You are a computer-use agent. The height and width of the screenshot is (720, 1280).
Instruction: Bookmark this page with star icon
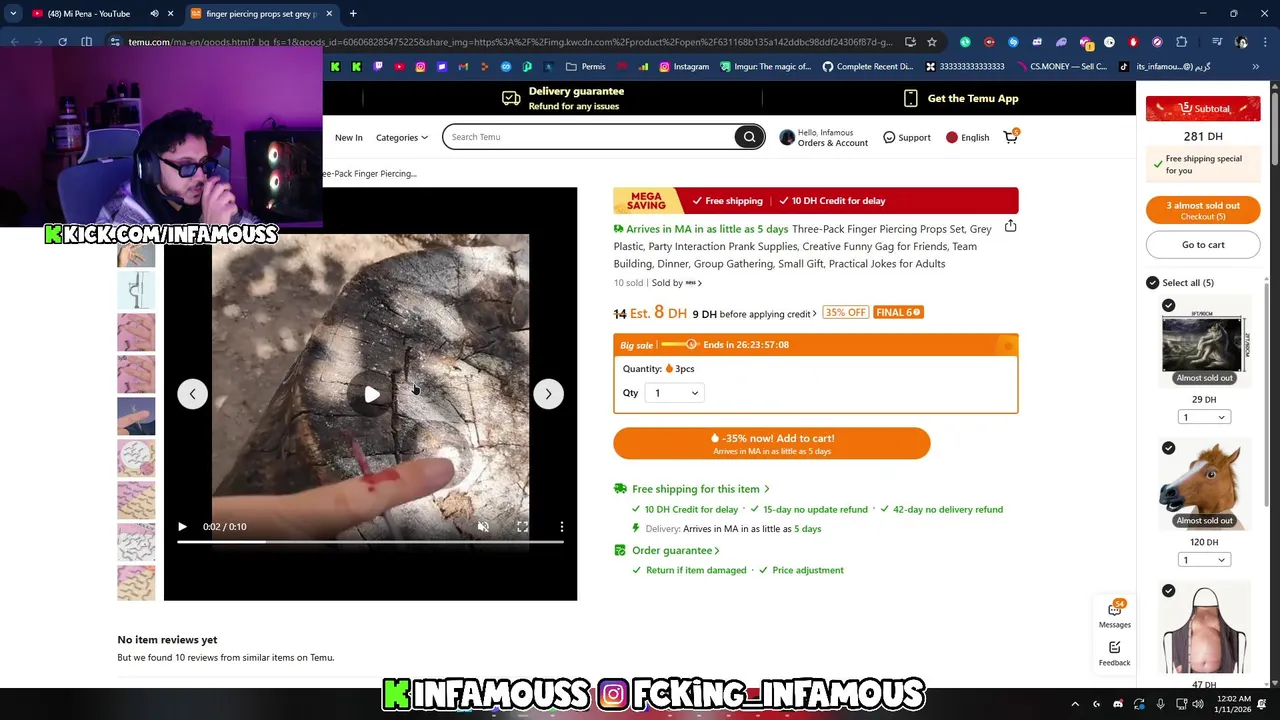click(x=932, y=42)
